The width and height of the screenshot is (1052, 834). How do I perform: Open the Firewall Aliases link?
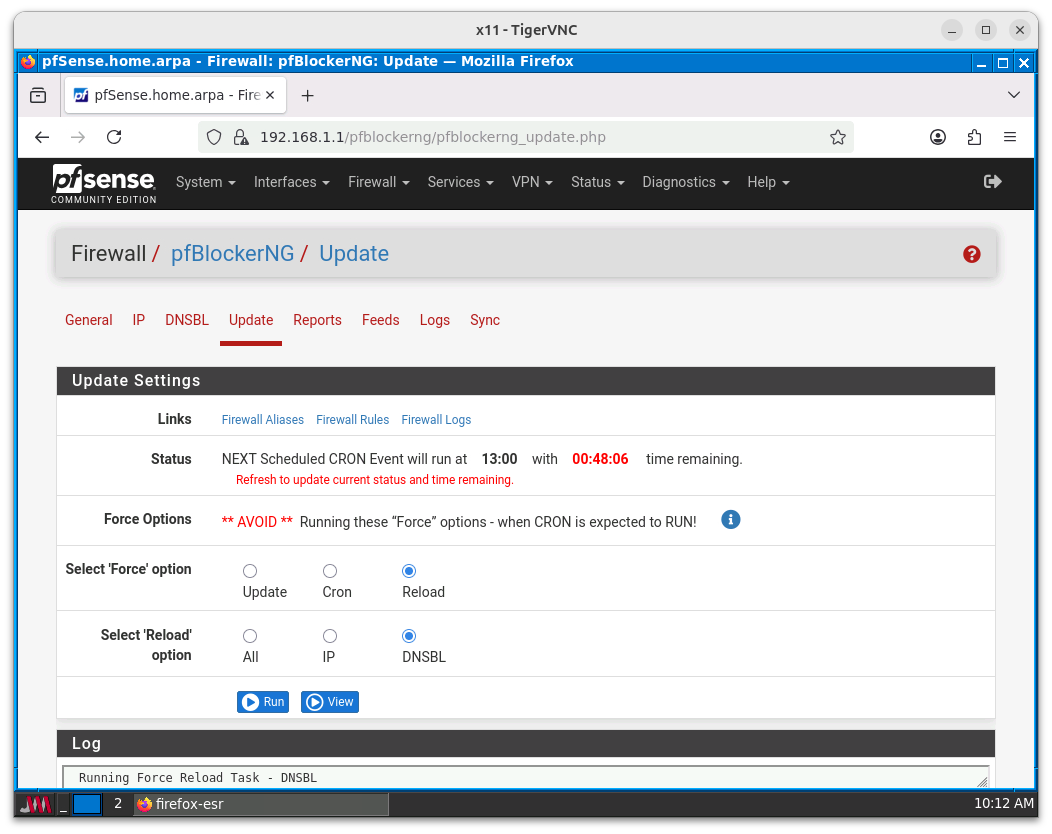[263, 419]
